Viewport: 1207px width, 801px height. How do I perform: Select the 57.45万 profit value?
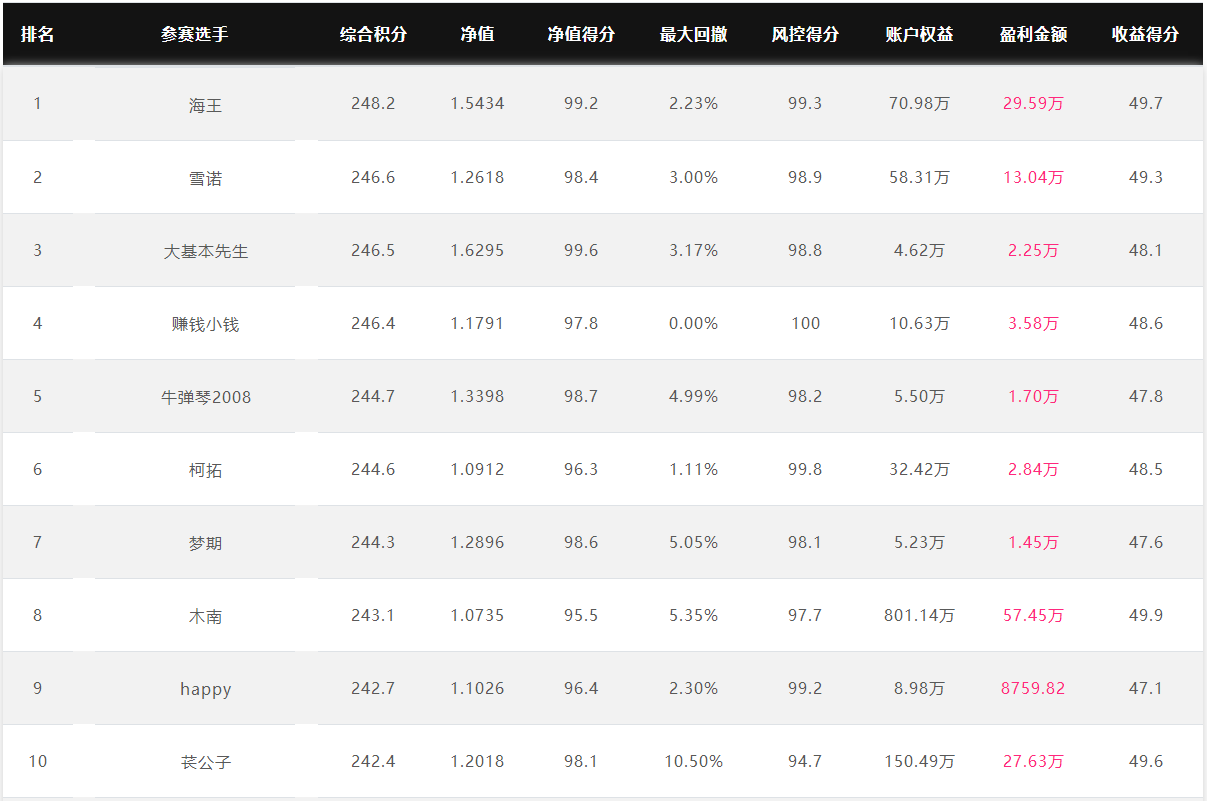click(1033, 616)
